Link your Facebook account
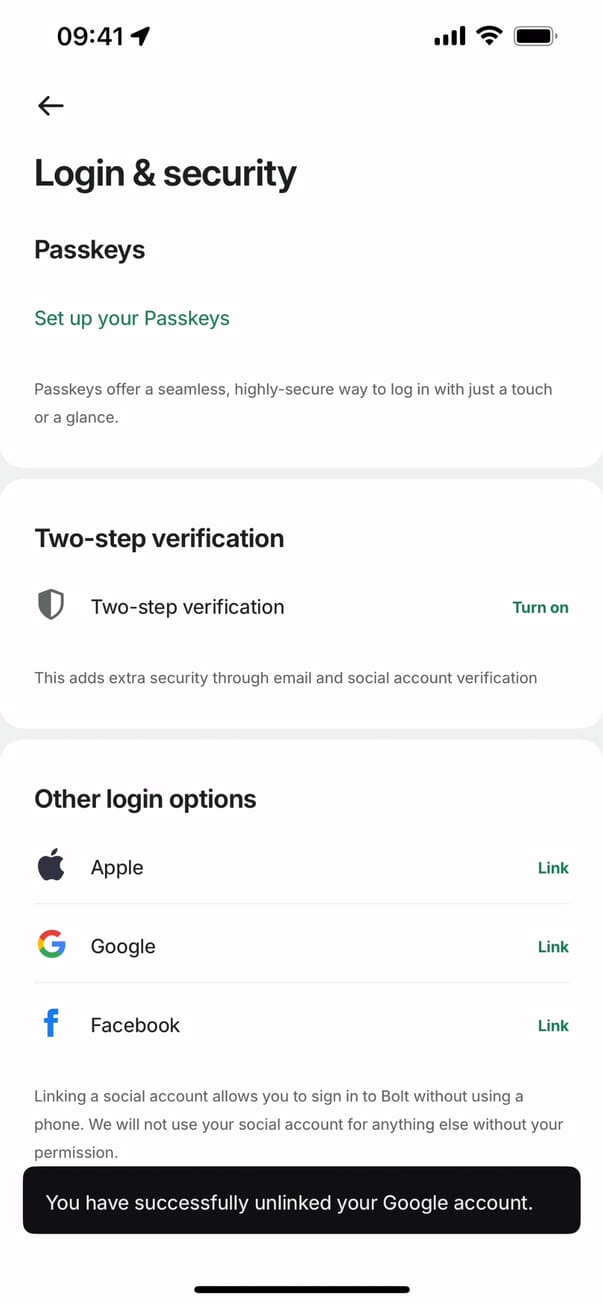This screenshot has height=1304, width=603. click(x=553, y=1026)
